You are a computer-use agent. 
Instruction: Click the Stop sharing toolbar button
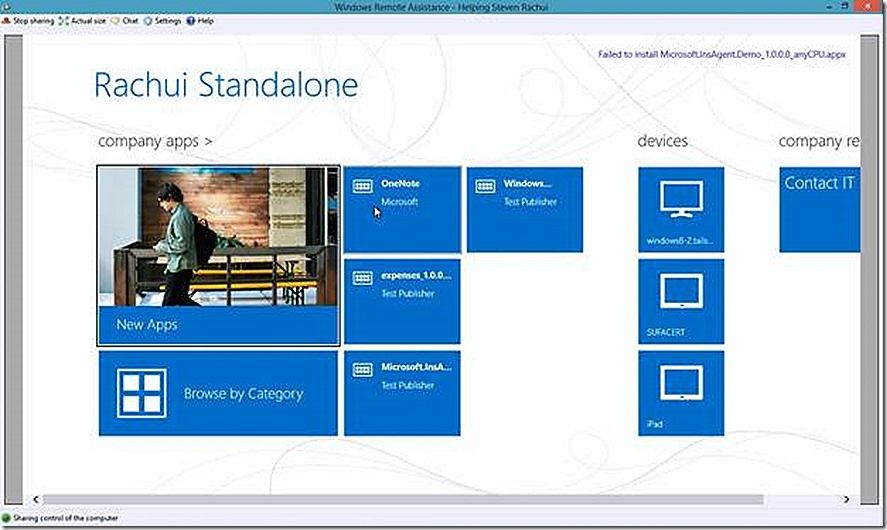pyautogui.click(x=28, y=20)
